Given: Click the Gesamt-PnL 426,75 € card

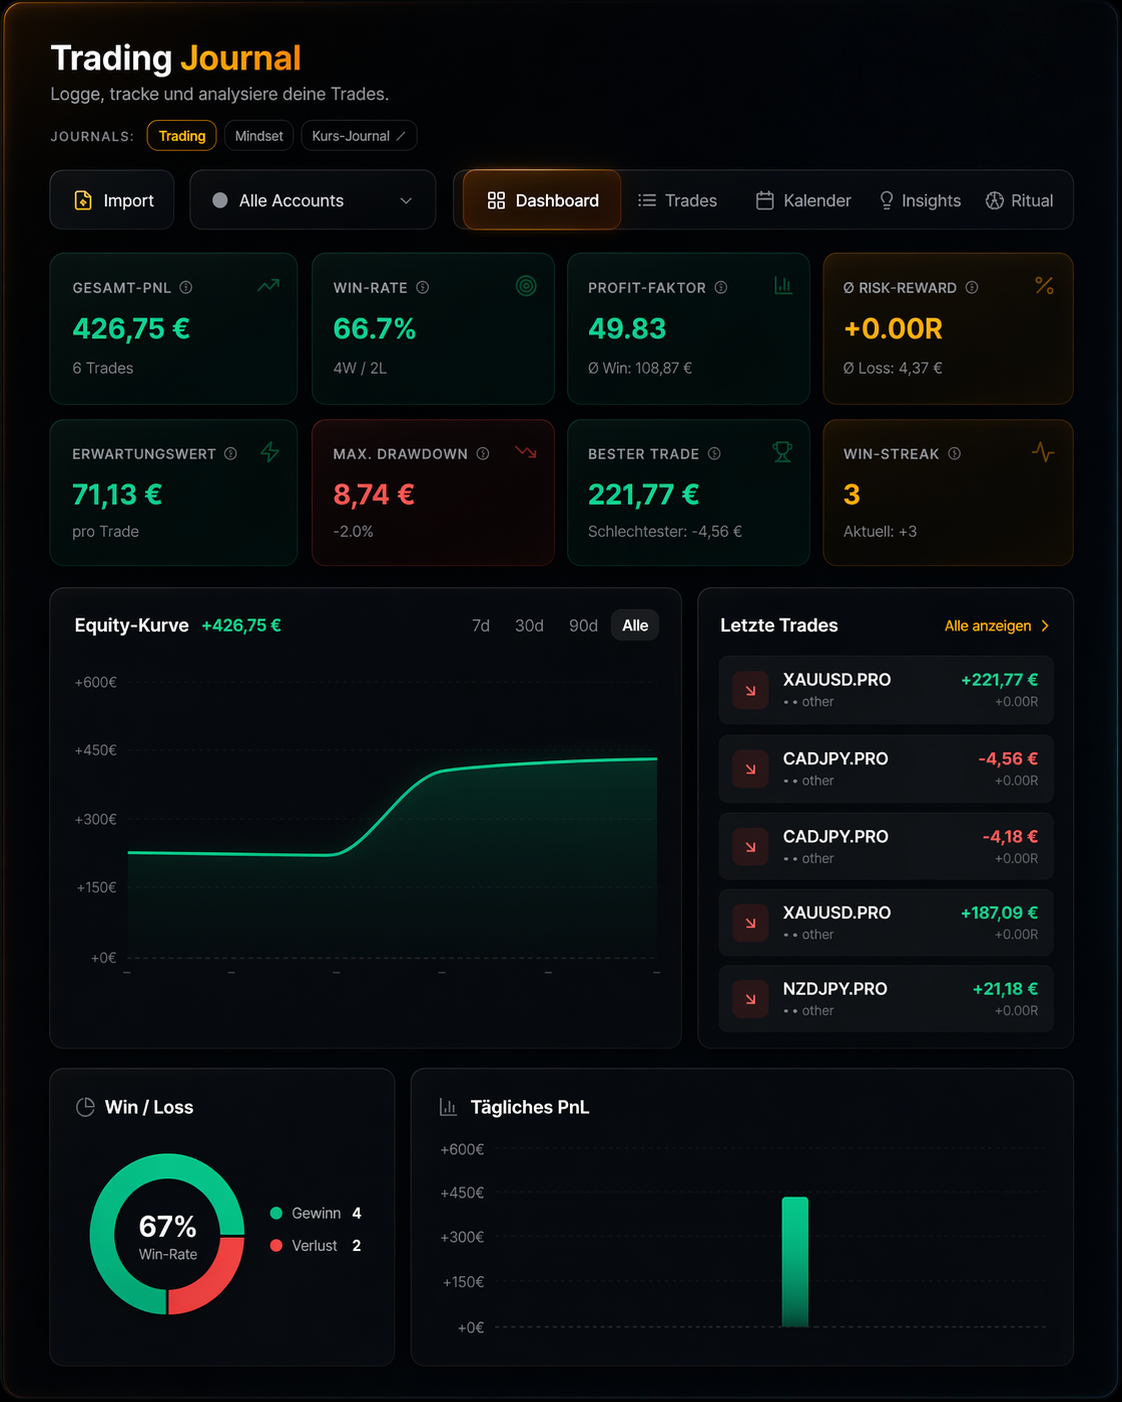Looking at the screenshot, I should click(x=173, y=328).
